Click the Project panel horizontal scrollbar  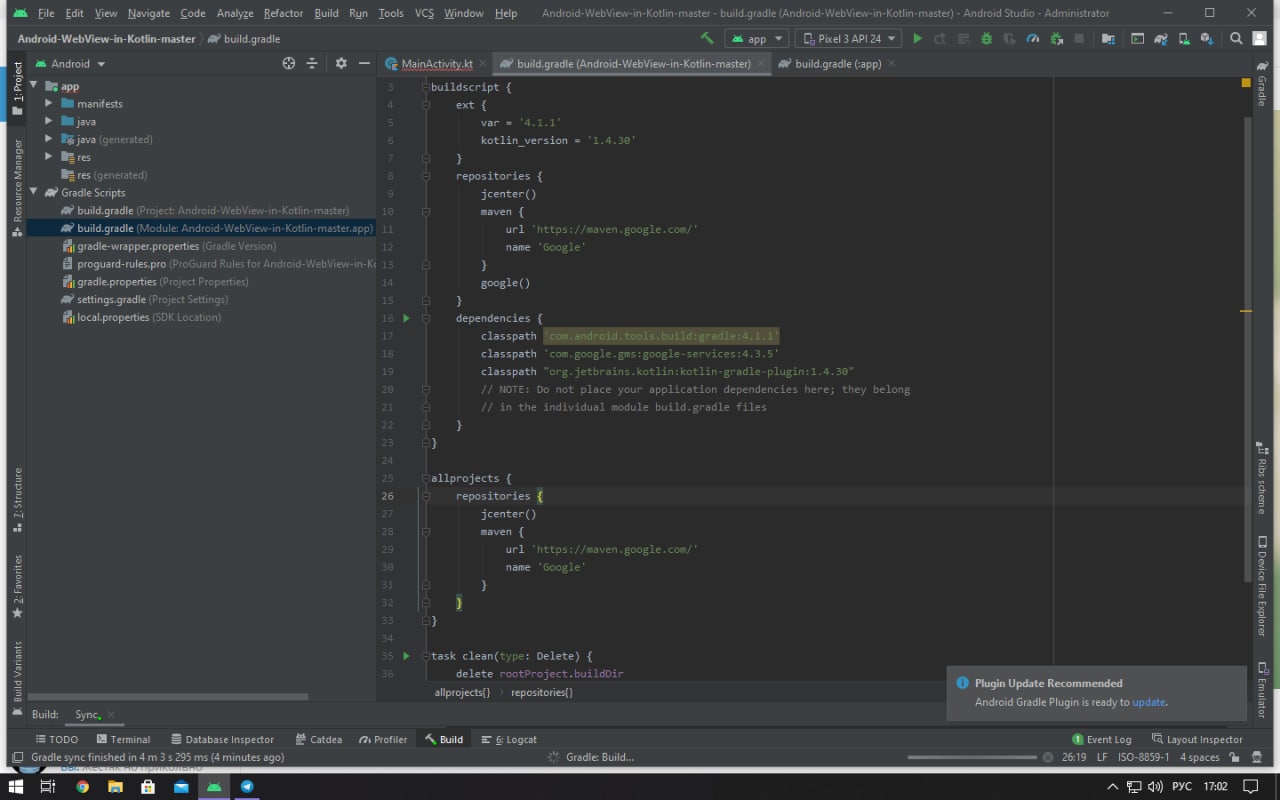click(x=168, y=697)
